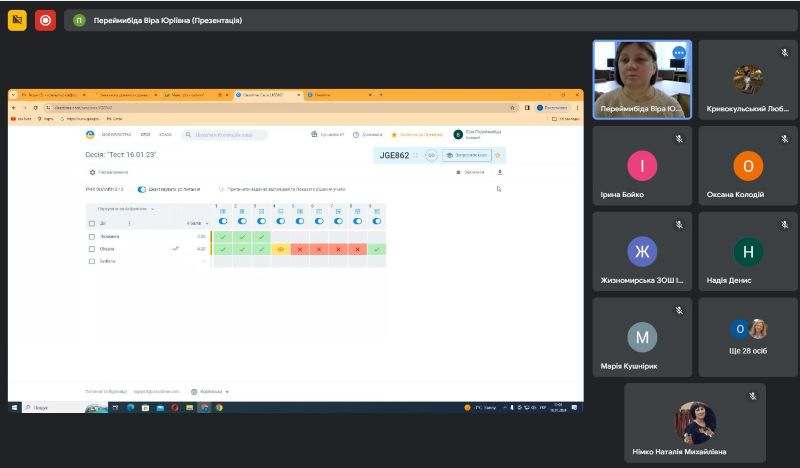The image size is (800, 468).
Task: Open Task View from the taskbar
Action: point(116,407)
